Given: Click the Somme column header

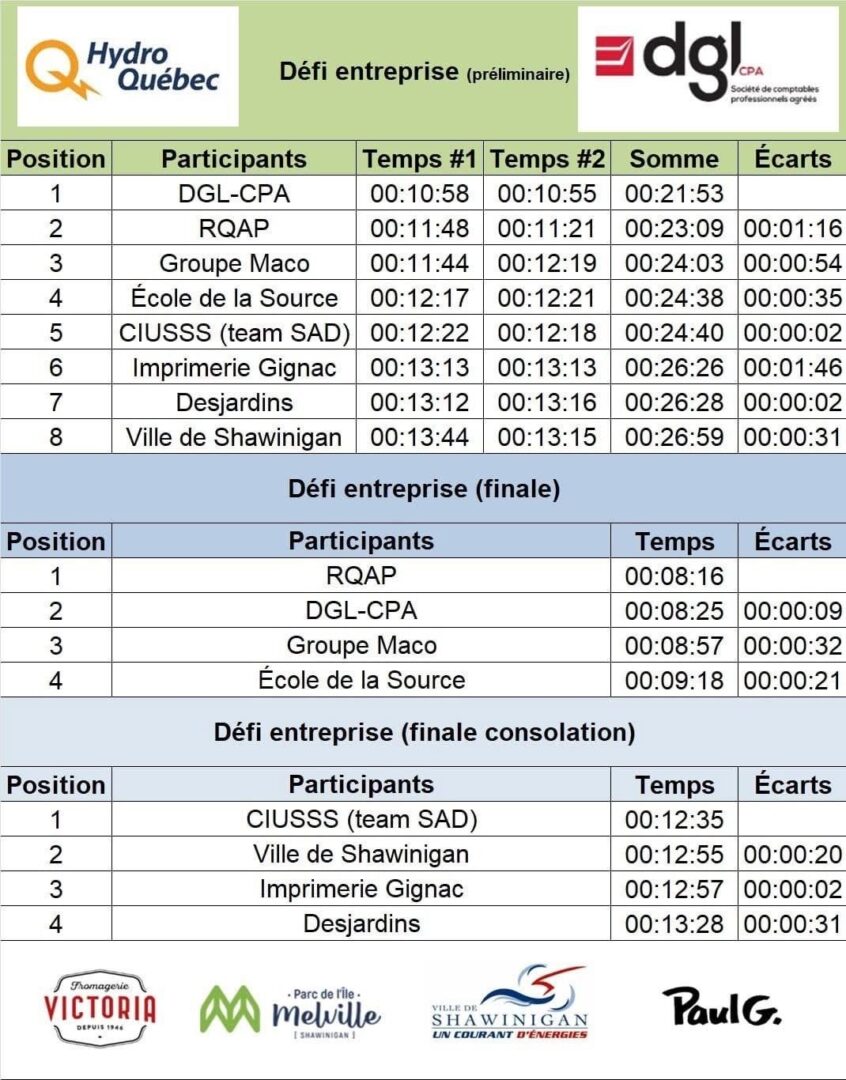Looking at the screenshot, I should 674,159.
